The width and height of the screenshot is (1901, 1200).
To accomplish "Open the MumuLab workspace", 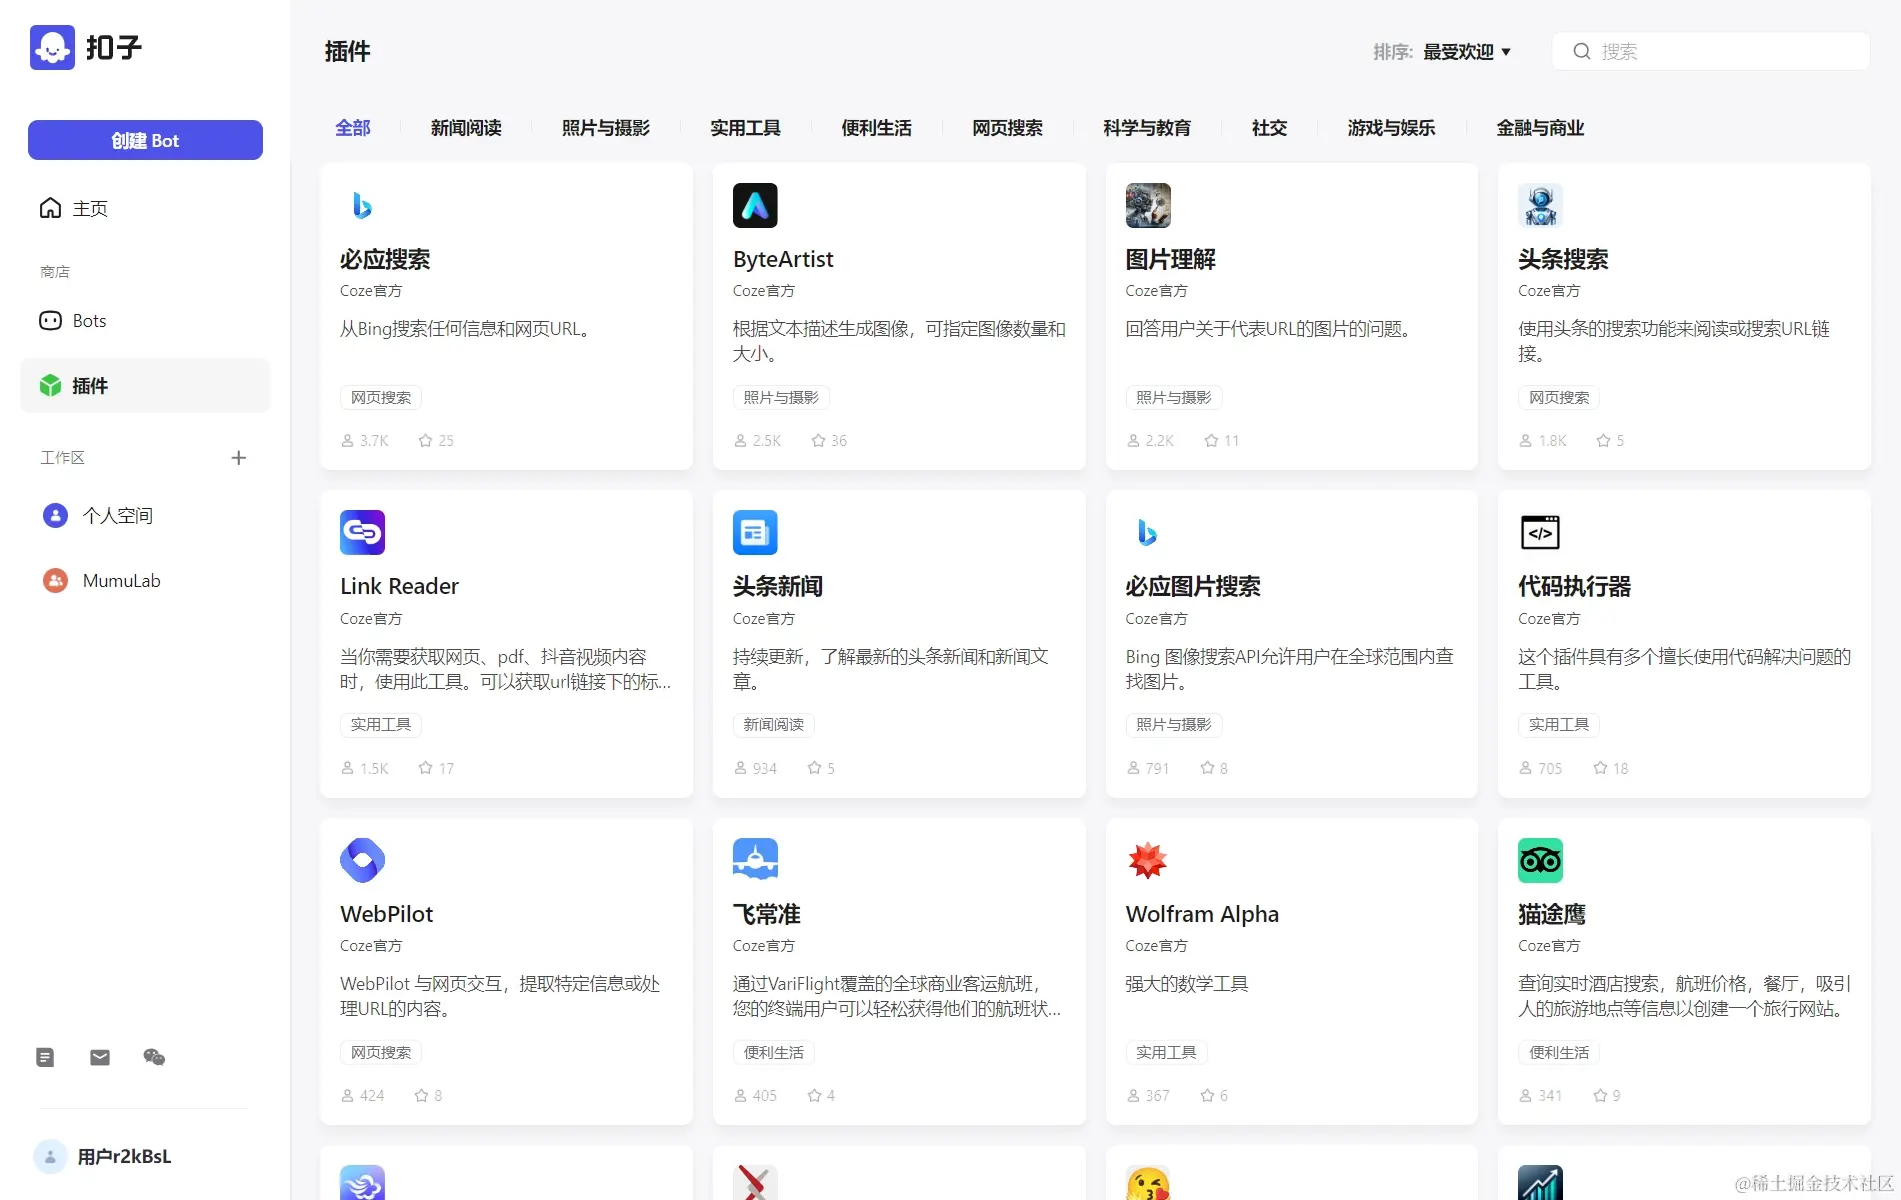I will [x=145, y=580].
